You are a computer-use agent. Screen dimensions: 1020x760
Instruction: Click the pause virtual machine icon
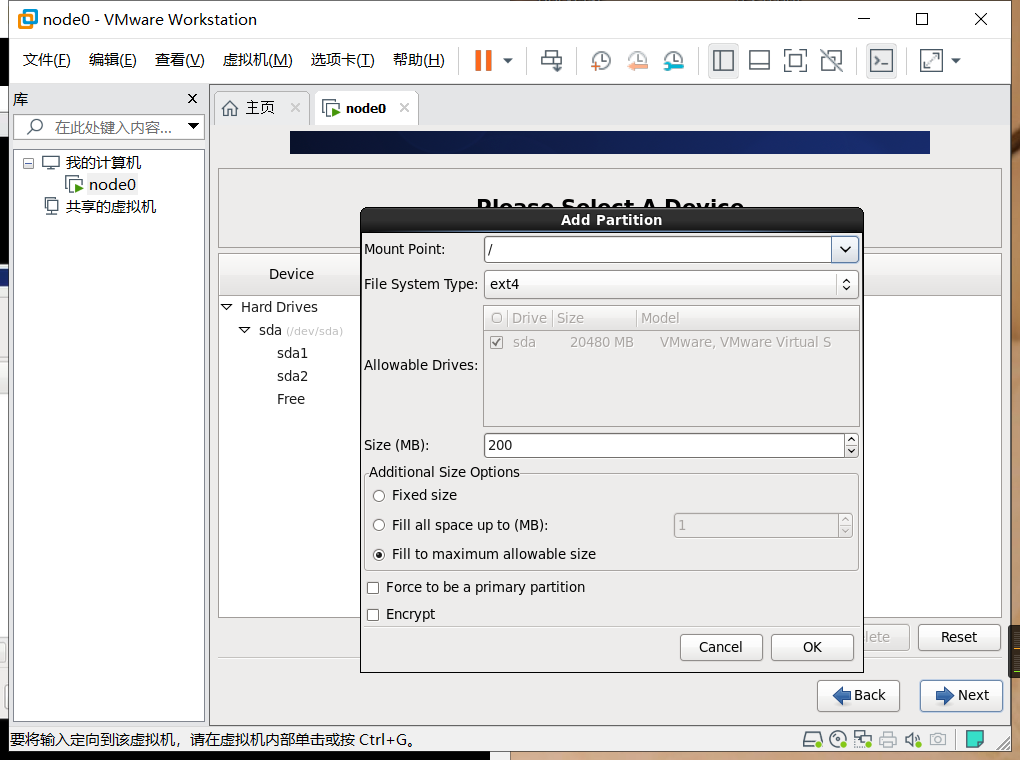(x=483, y=61)
